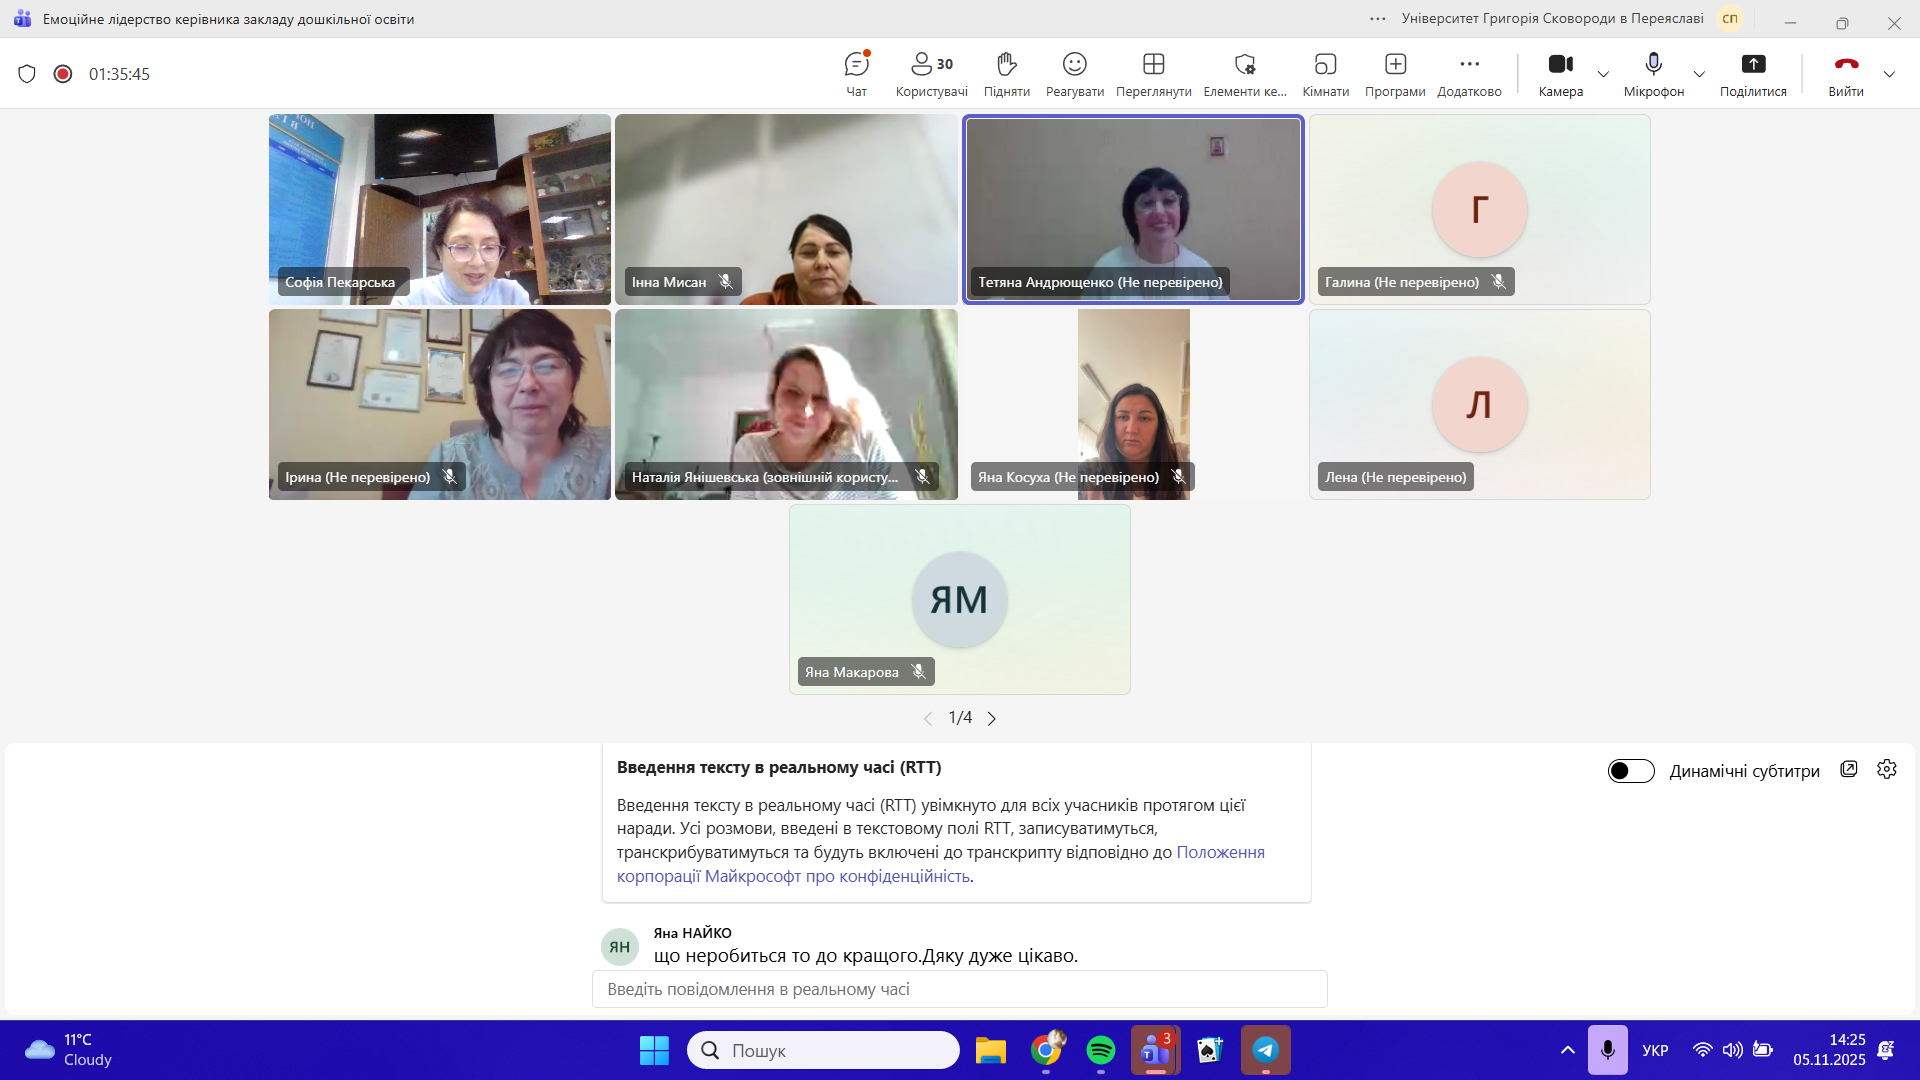The height and width of the screenshot is (1080, 1920).
Task: Click the real-time text message field
Action: tap(959, 989)
